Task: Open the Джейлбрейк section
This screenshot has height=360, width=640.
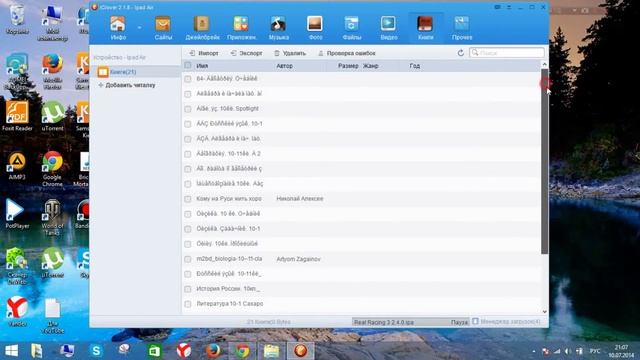Action: point(202,28)
